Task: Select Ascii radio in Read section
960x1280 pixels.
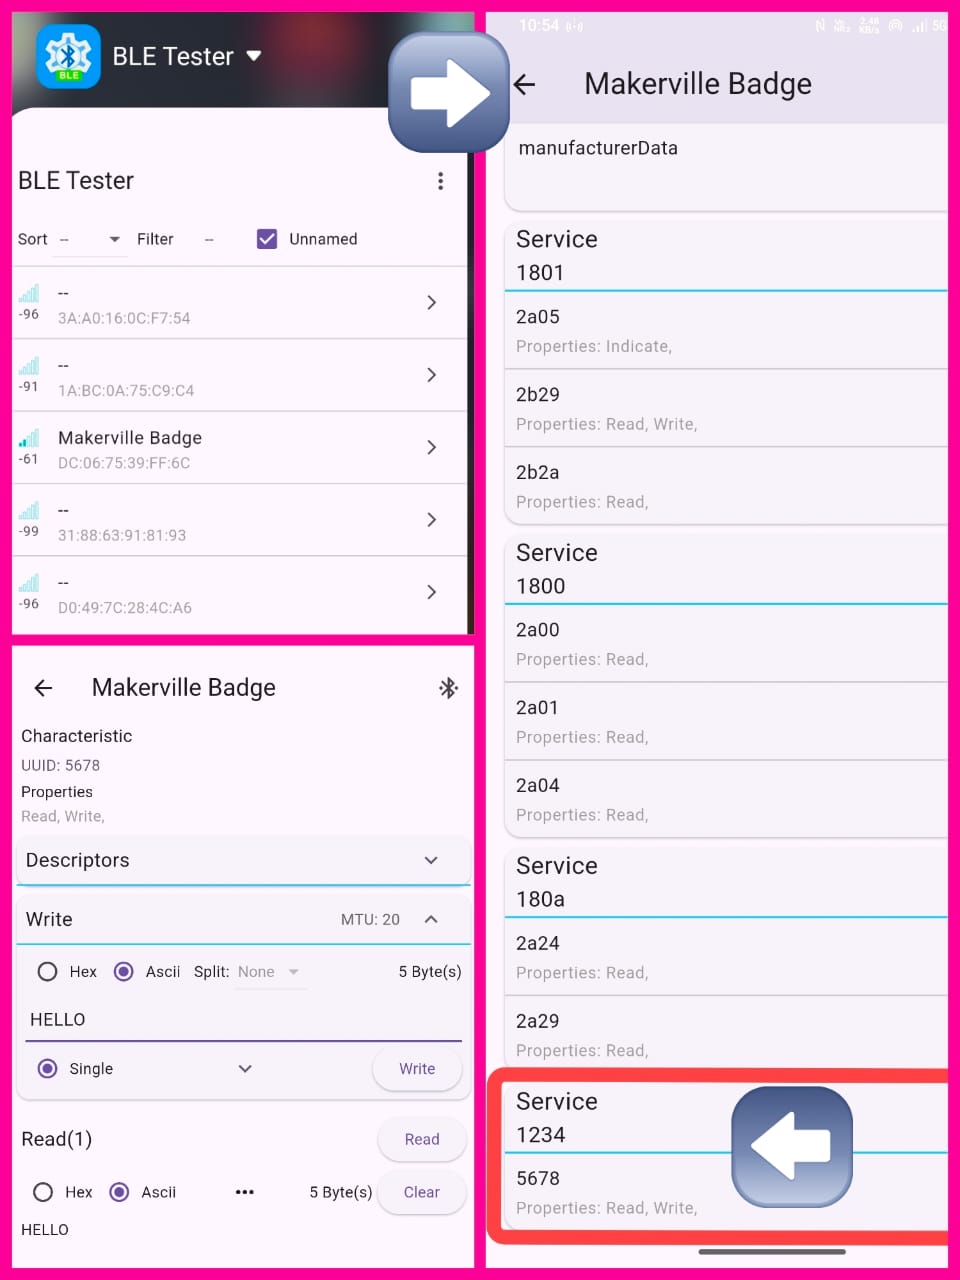Action: (x=120, y=1192)
